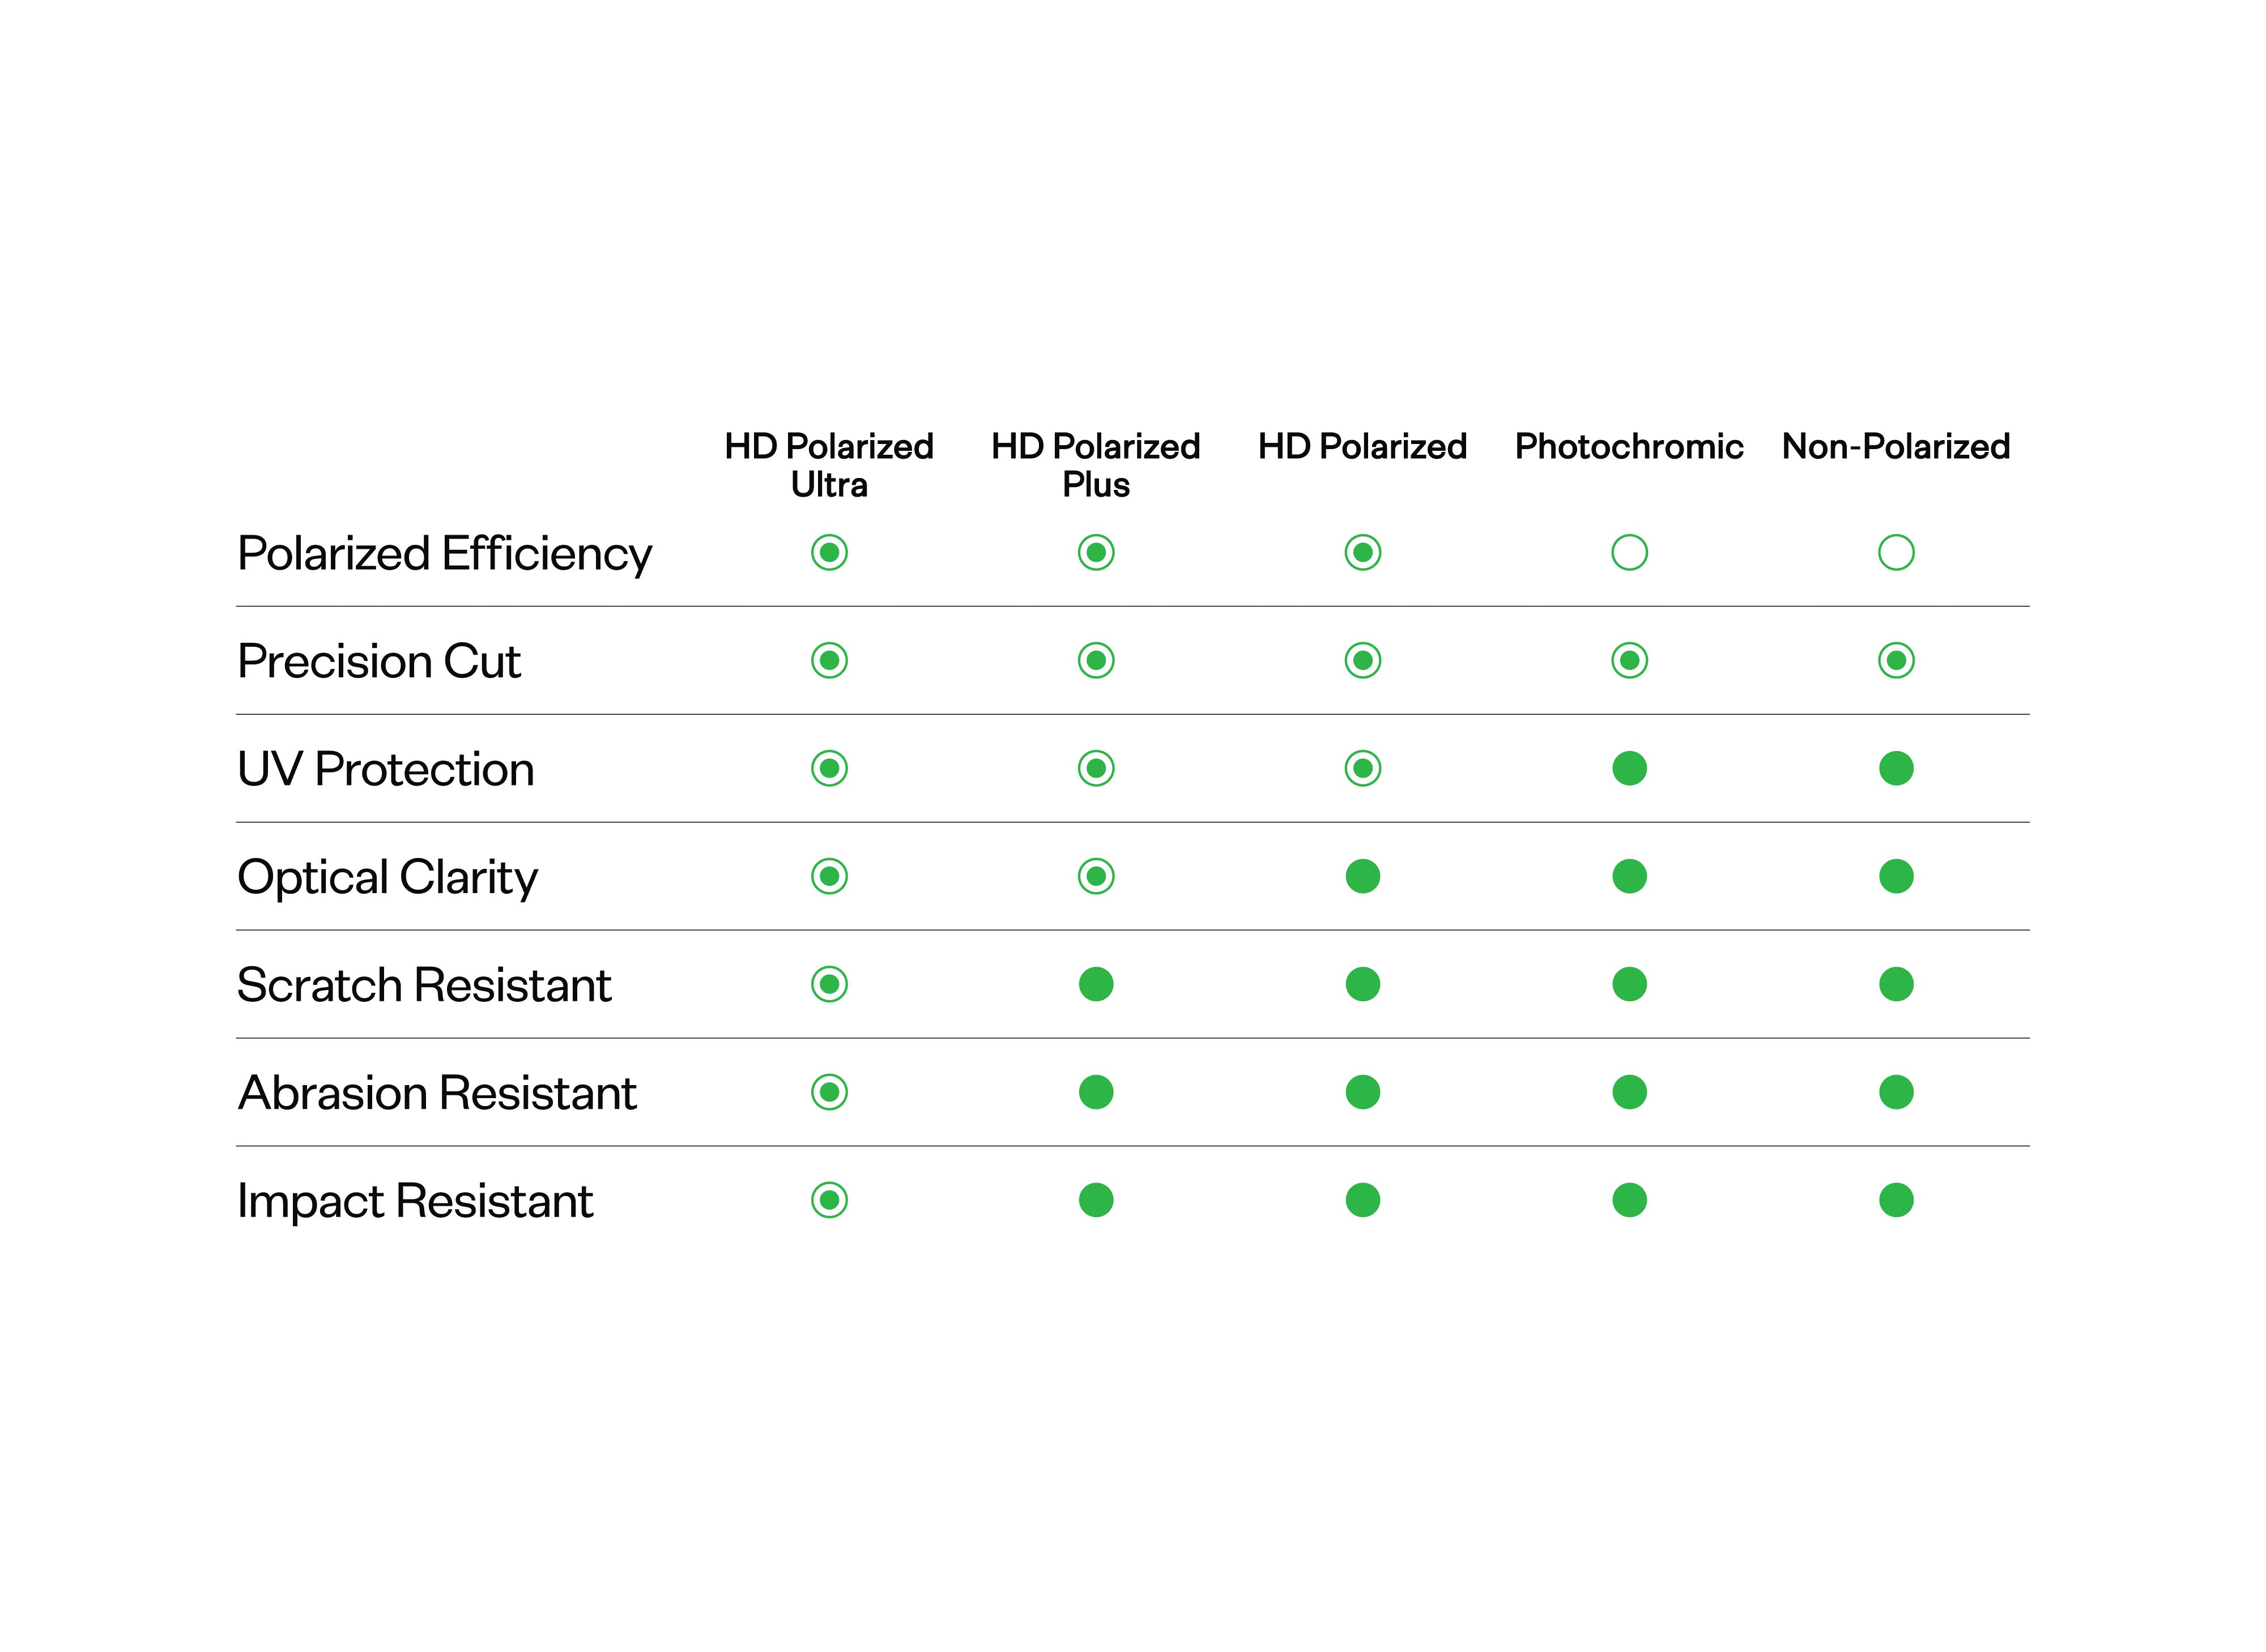Click Polarized Efficiency indicator for HD Polarized Ultra
Image resolution: width=2266 pixels, height=1652 pixels.
click(x=829, y=552)
